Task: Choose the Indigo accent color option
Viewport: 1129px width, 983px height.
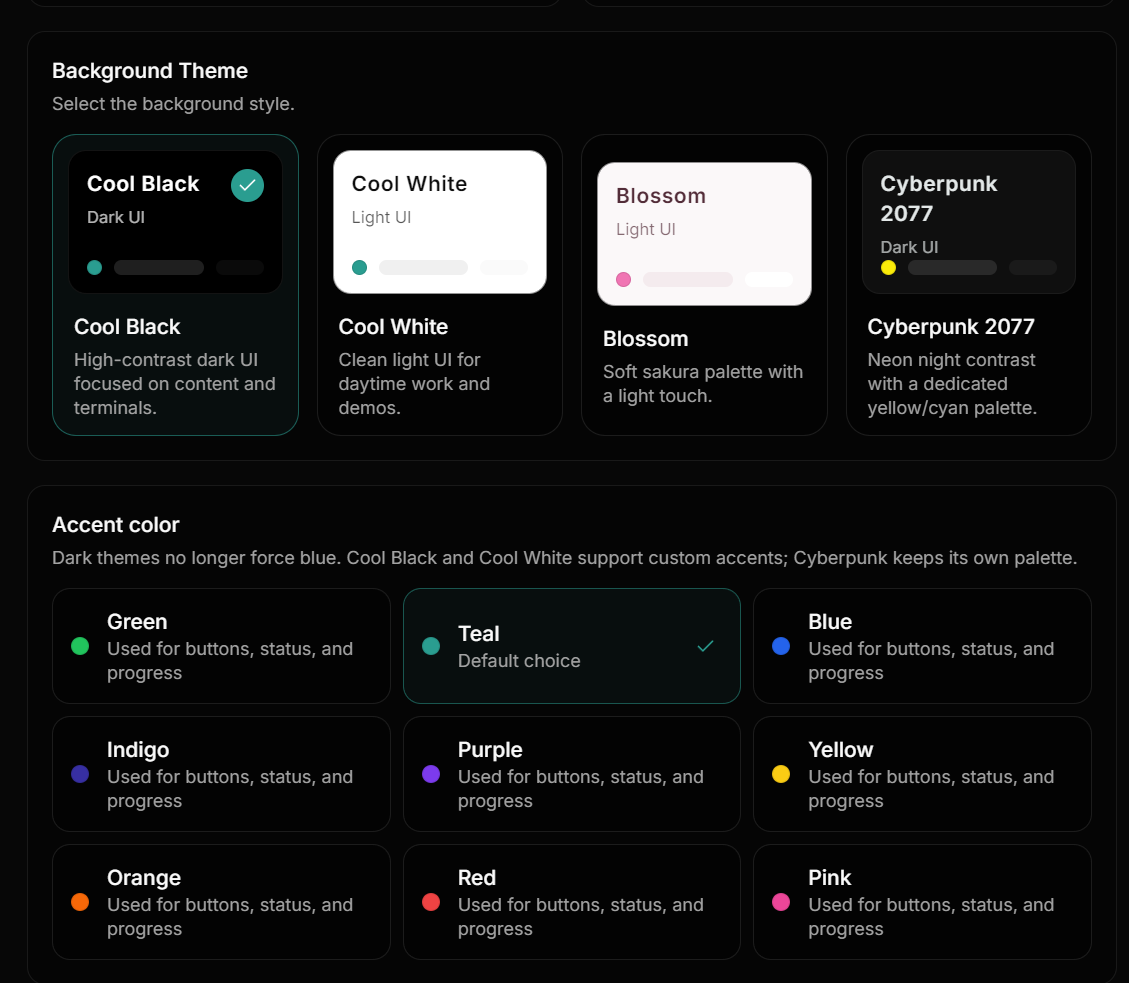Action: [x=222, y=774]
